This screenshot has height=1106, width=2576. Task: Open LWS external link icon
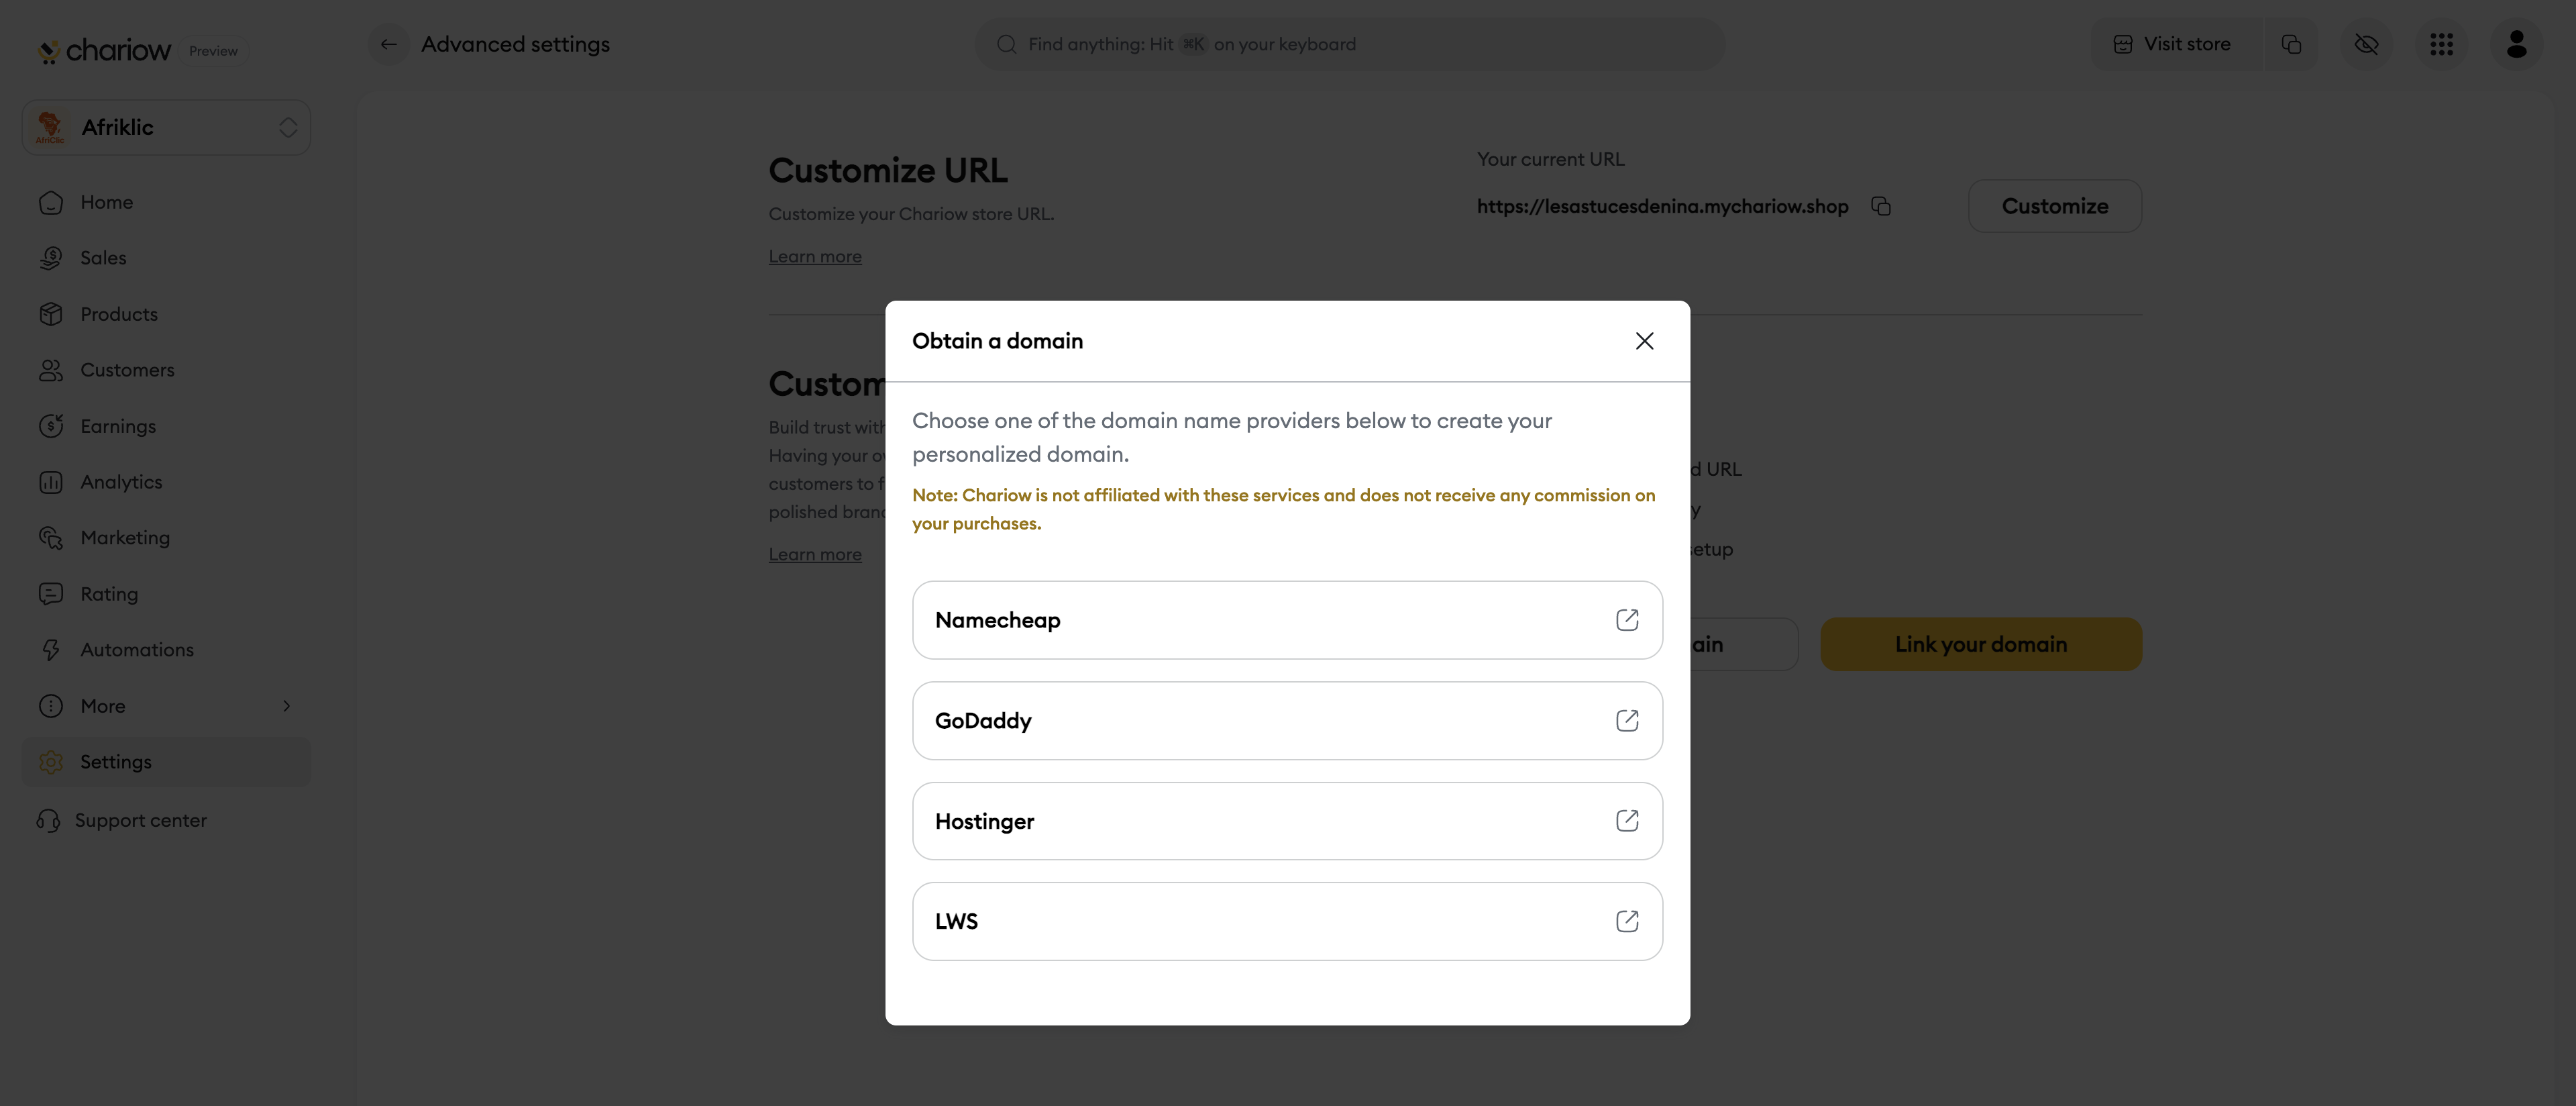click(1626, 921)
